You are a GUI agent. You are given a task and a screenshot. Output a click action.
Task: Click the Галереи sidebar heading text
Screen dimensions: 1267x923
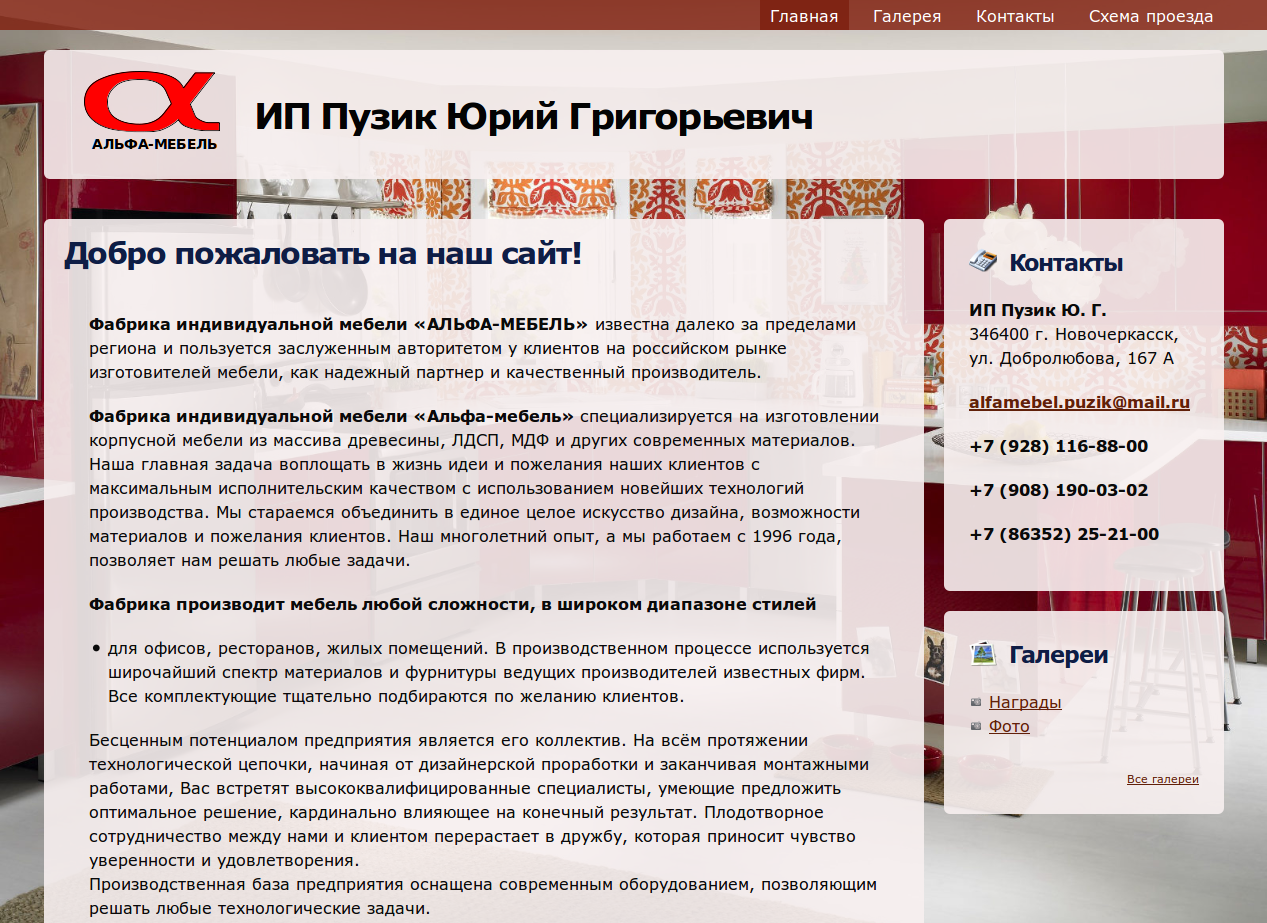click(1058, 655)
